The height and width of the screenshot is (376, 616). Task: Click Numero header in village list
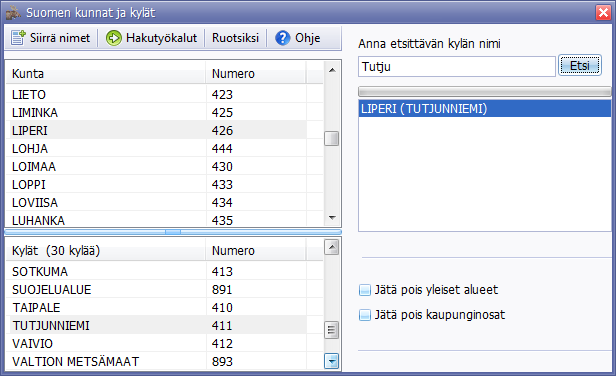tap(256, 251)
